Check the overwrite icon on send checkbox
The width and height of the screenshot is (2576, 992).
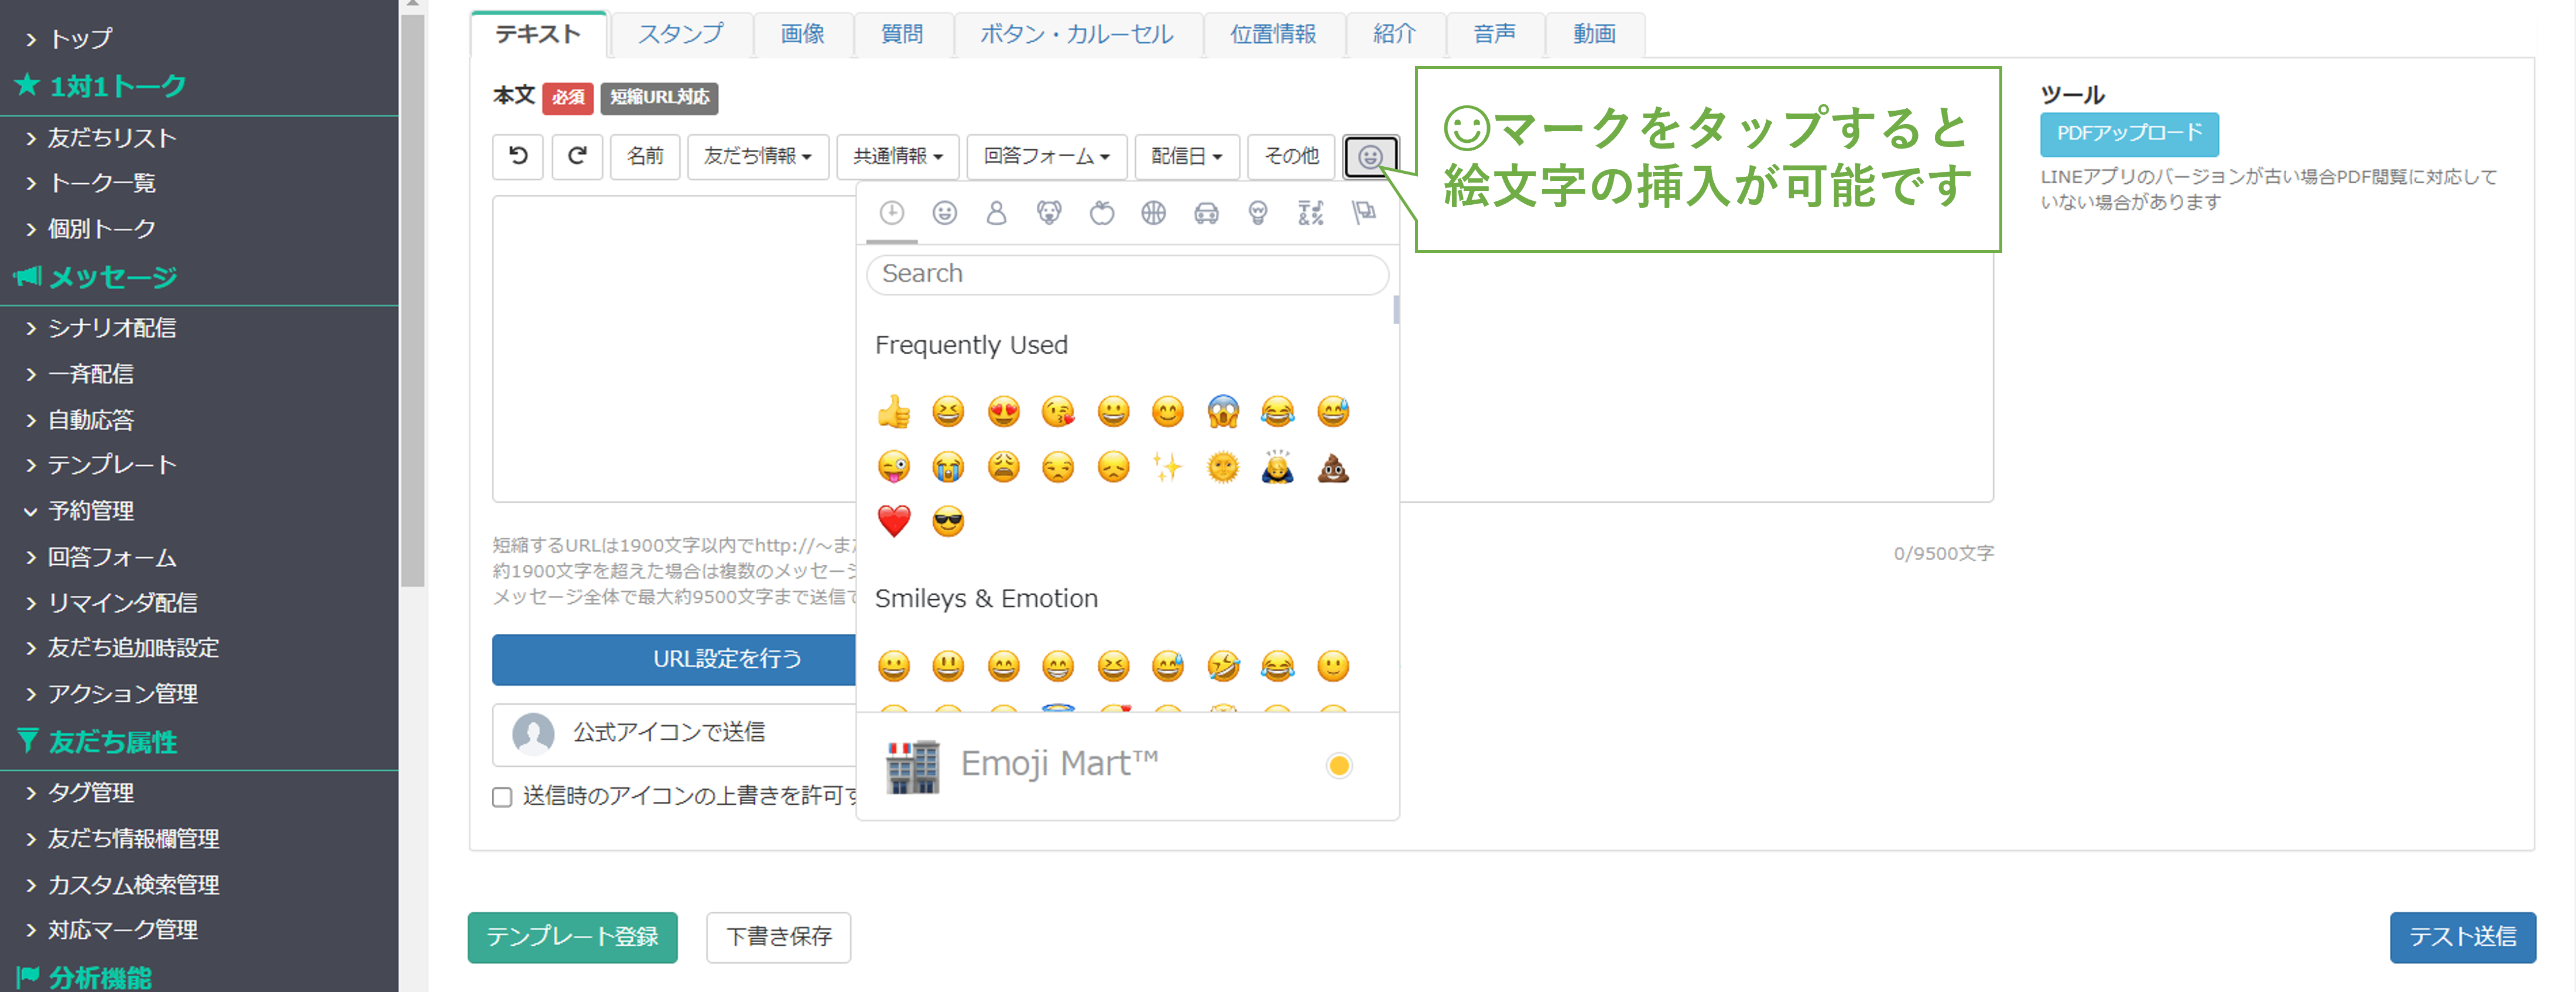point(502,797)
